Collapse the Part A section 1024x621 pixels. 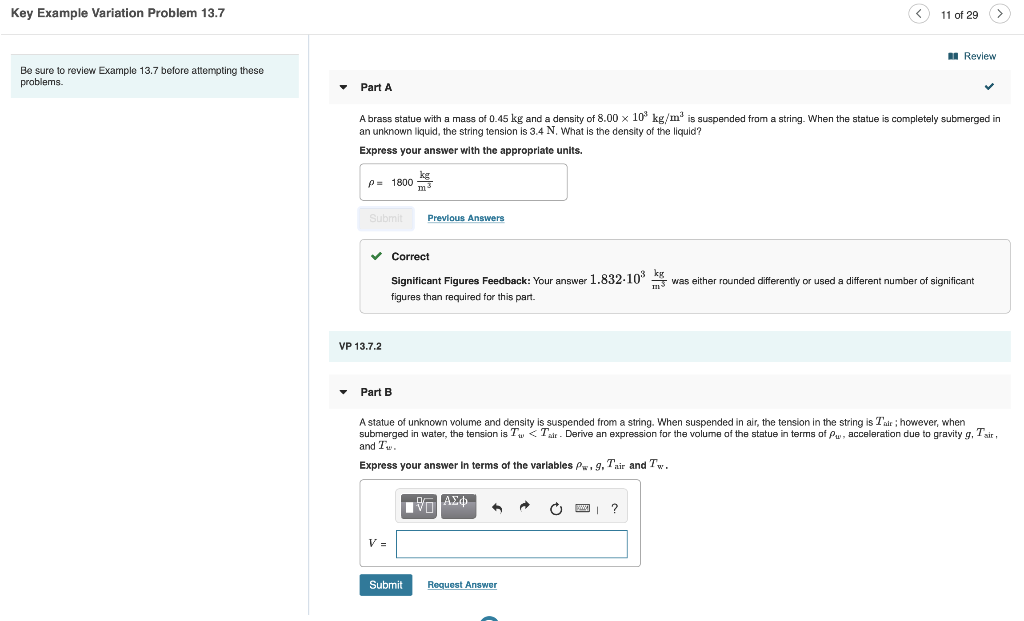[x=342, y=87]
